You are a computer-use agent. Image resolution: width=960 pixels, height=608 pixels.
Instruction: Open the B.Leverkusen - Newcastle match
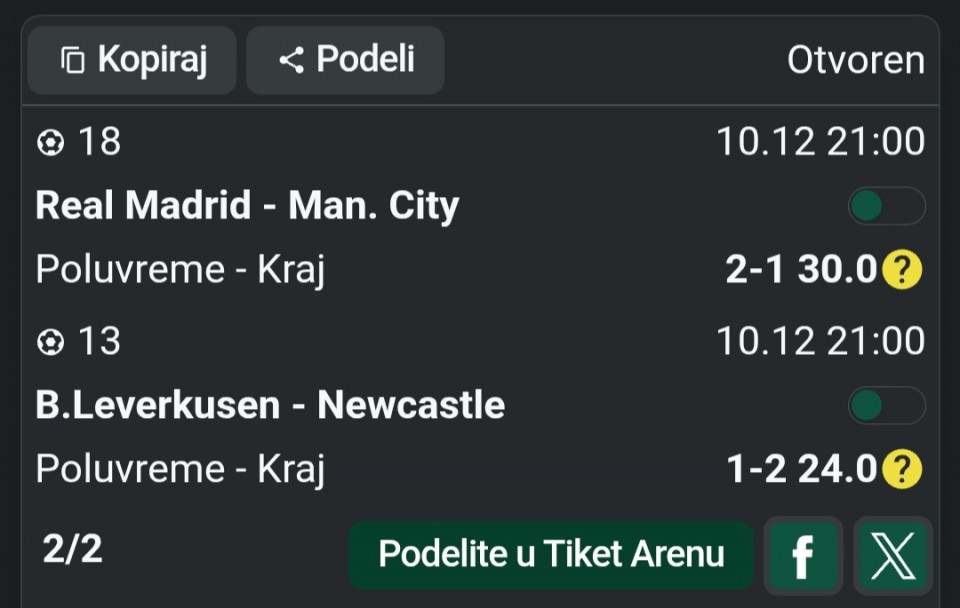coord(270,405)
